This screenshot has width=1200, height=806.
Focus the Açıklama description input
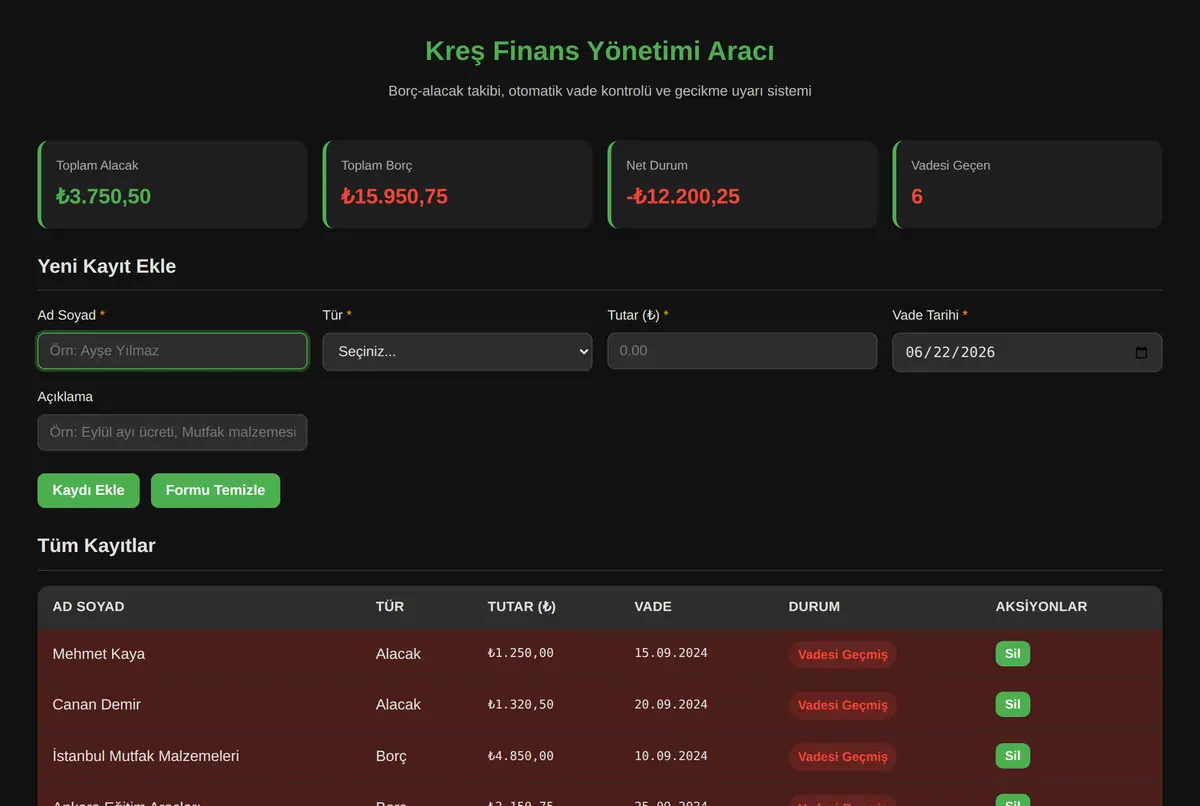tap(172, 432)
